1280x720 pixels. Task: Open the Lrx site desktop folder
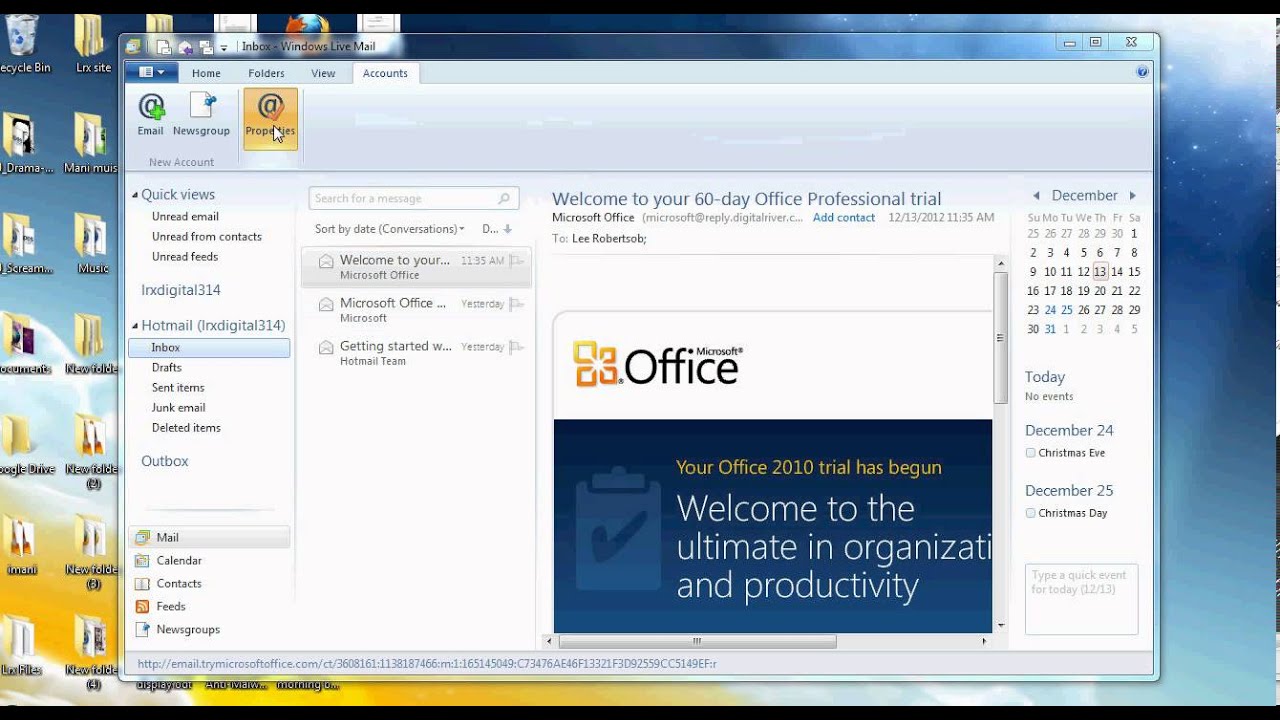tap(92, 45)
